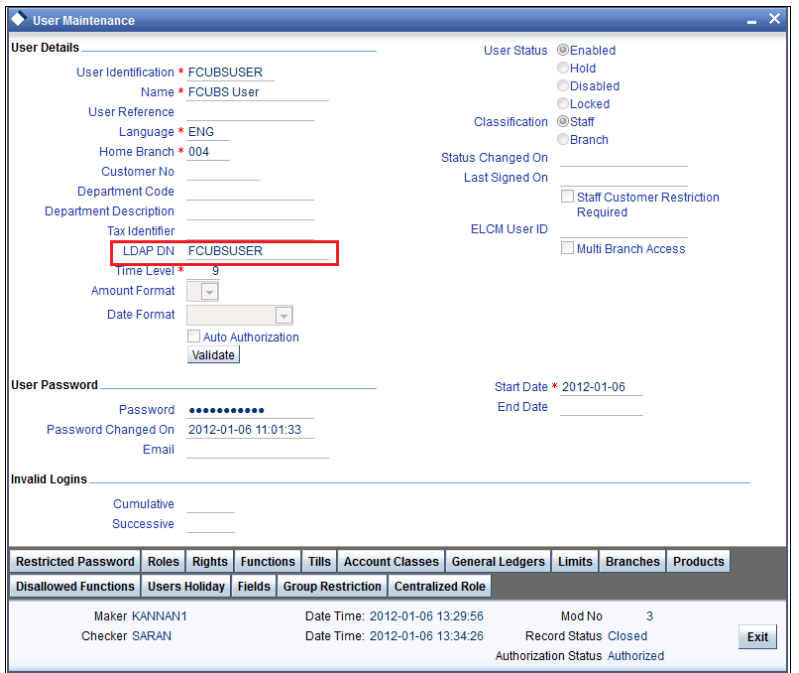Select the Locked user status
Viewport: 799px width, 673px height.
[x=563, y=103]
